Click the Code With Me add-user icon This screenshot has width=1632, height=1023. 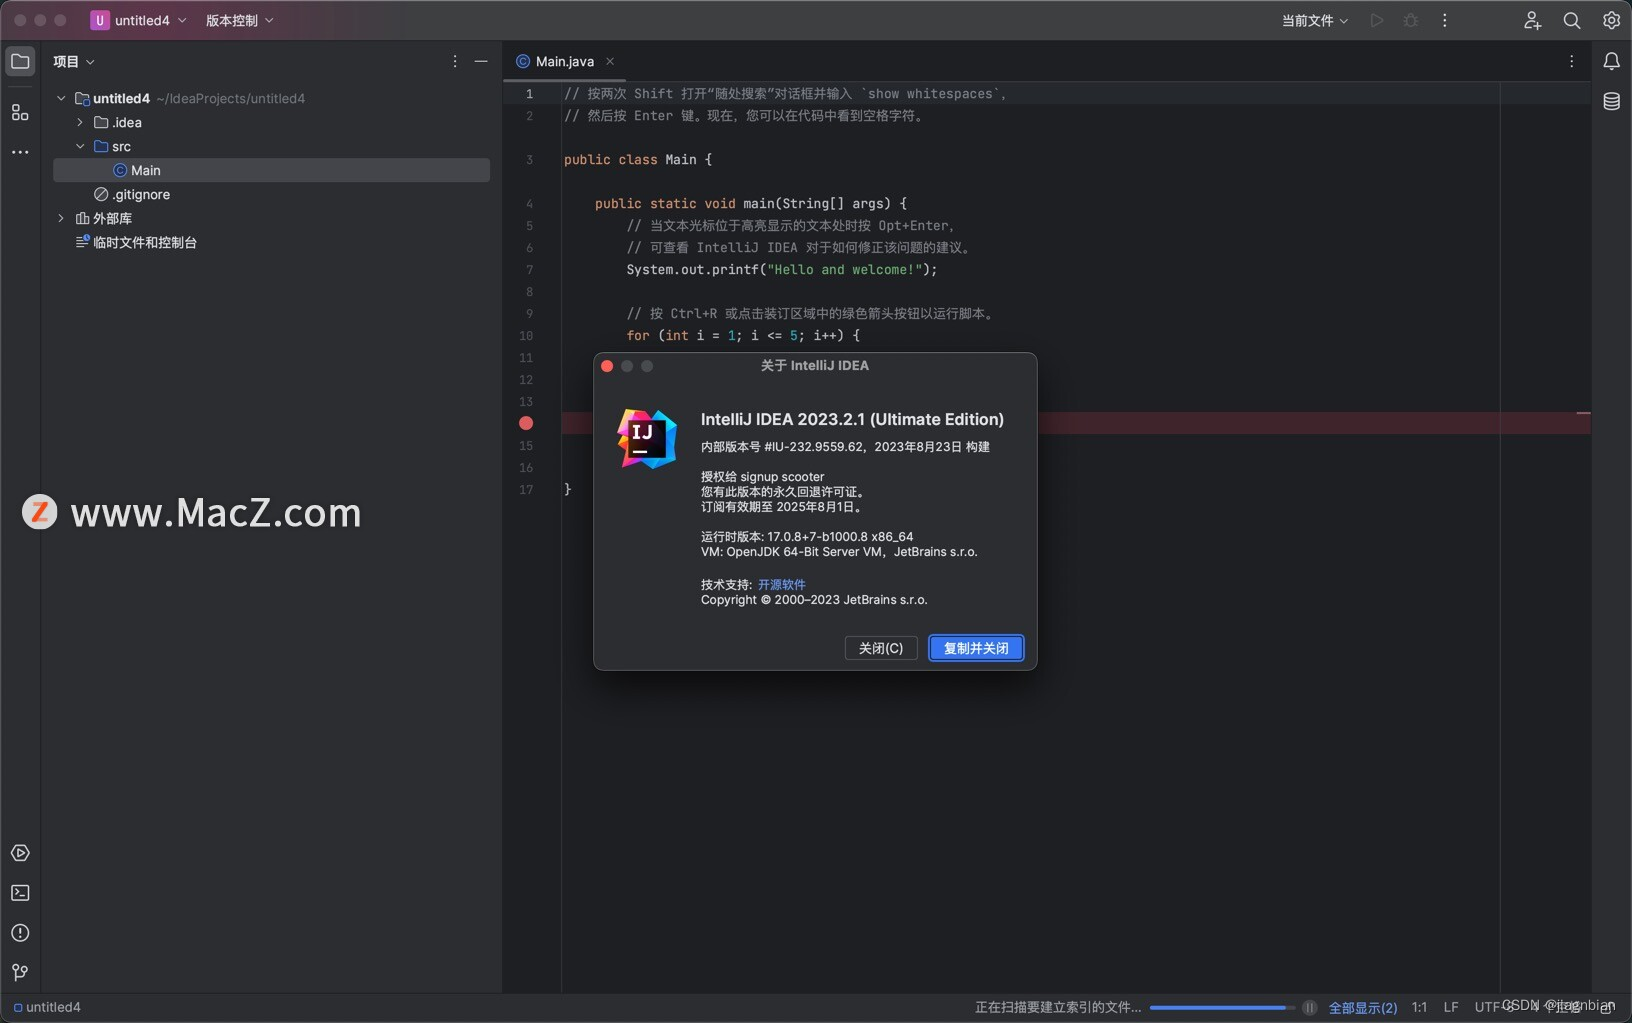click(x=1532, y=20)
